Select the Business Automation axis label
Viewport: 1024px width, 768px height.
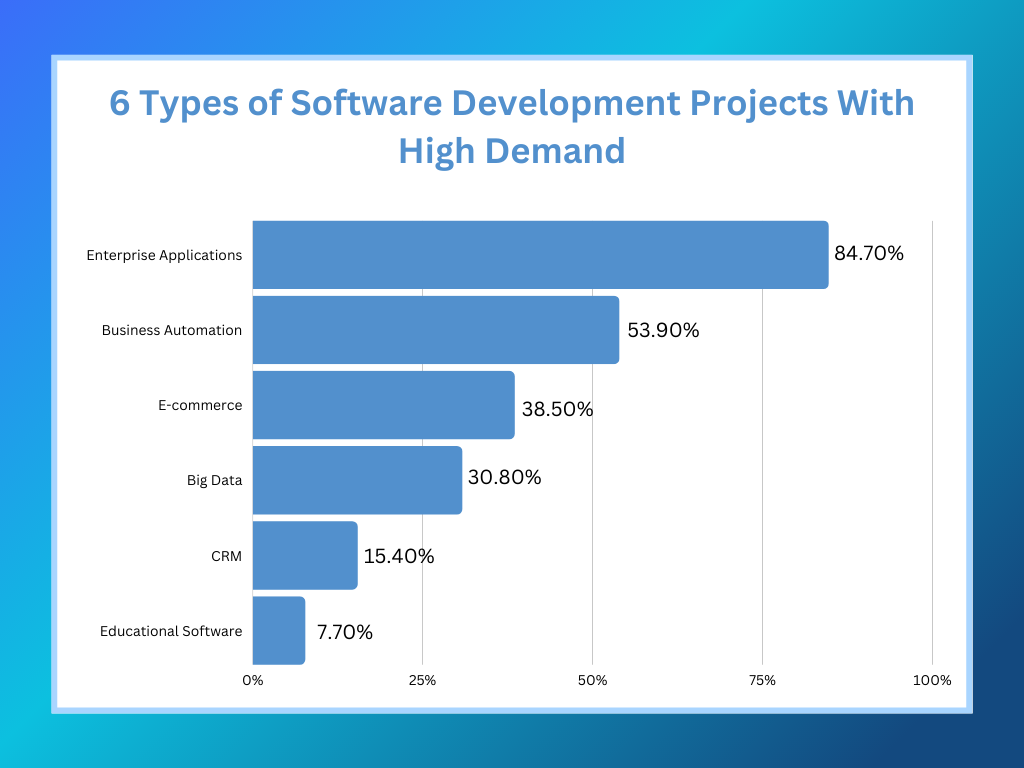[170, 330]
